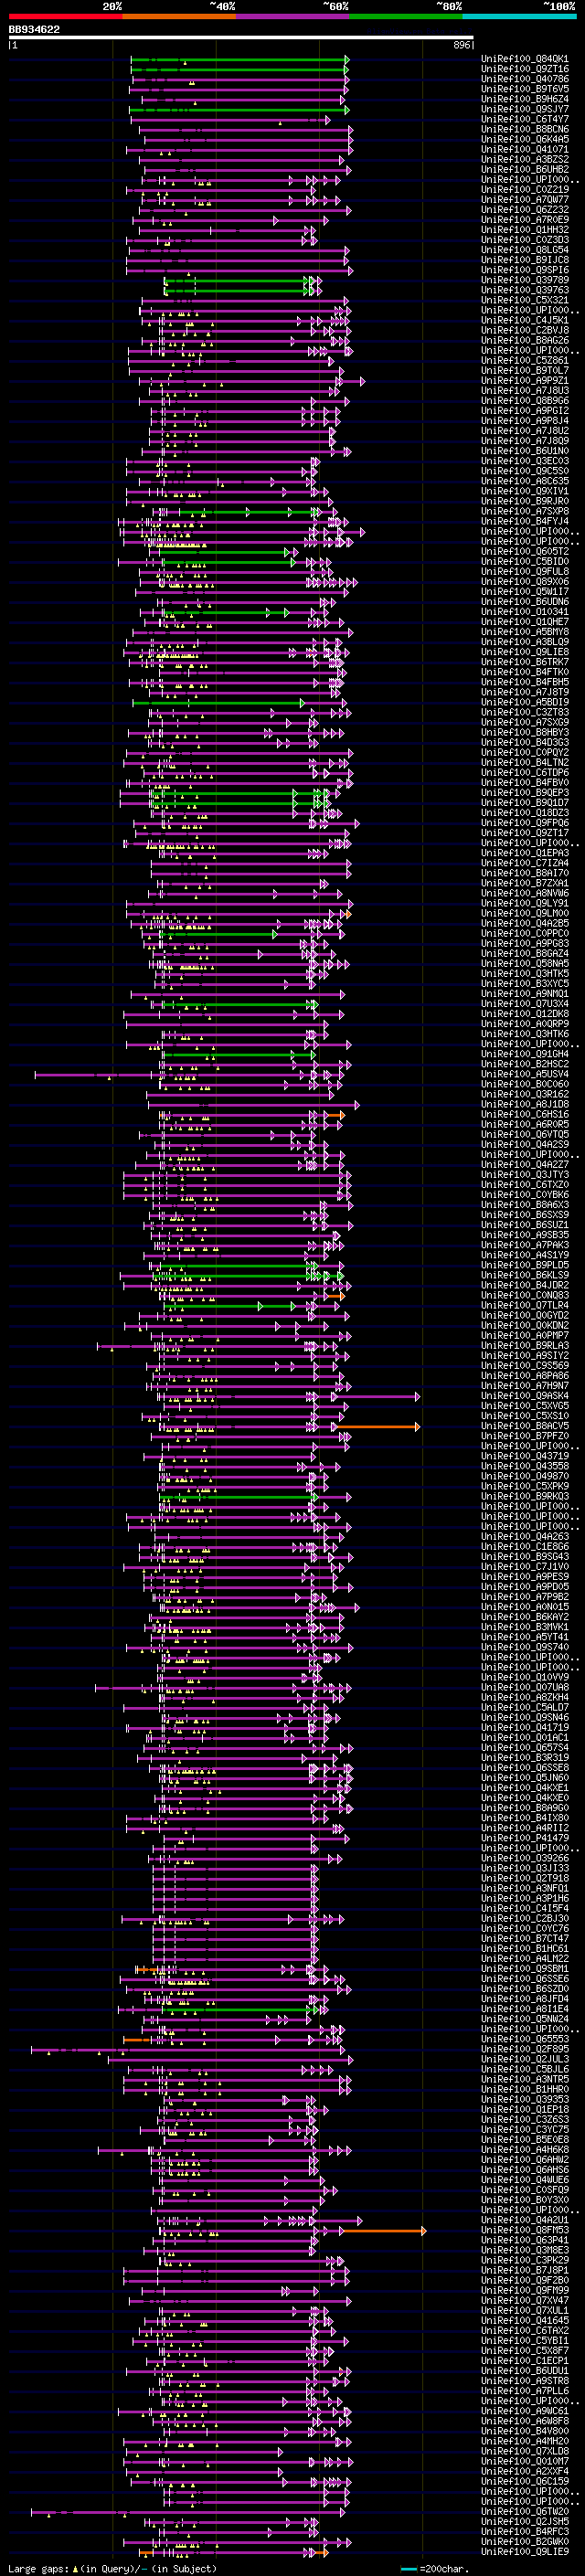The image size is (585, 2576).
Task: Click the UniRef100_Q9SPI6 label
Action: [x=525, y=270]
